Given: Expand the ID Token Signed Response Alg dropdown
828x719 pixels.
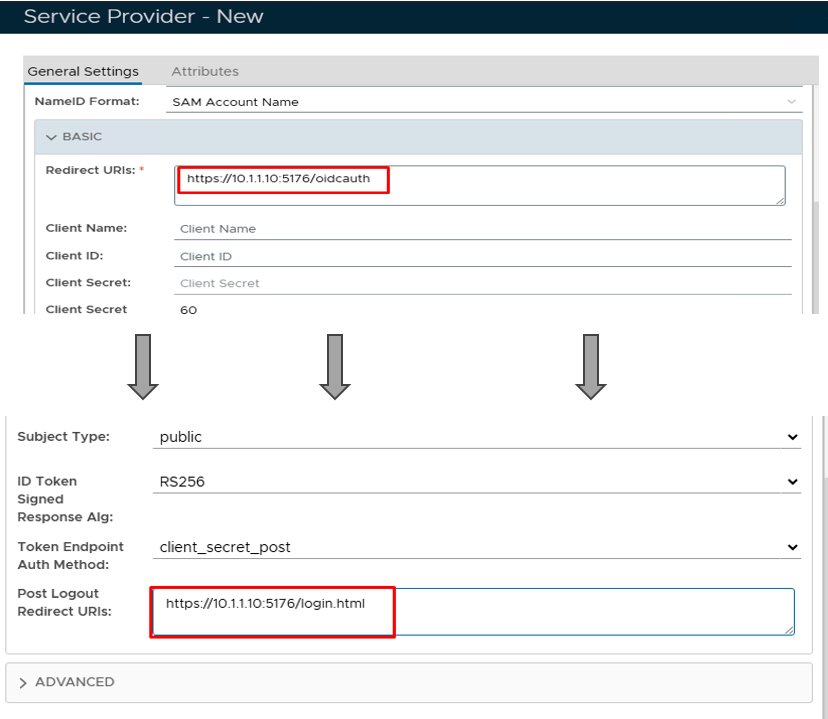Looking at the screenshot, I should click(x=479, y=482).
